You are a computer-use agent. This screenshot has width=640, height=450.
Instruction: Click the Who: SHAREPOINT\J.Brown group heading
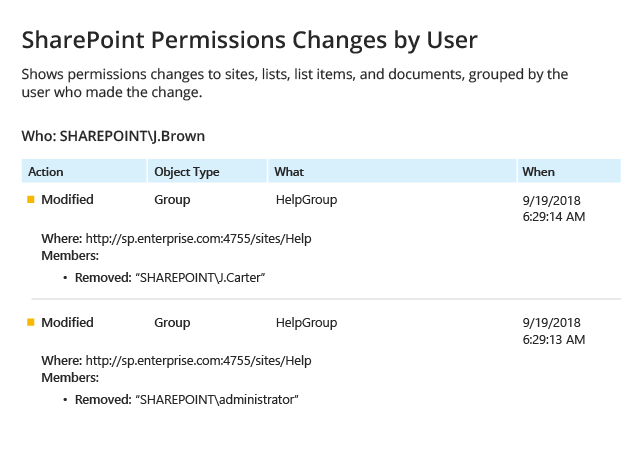(113, 136)
